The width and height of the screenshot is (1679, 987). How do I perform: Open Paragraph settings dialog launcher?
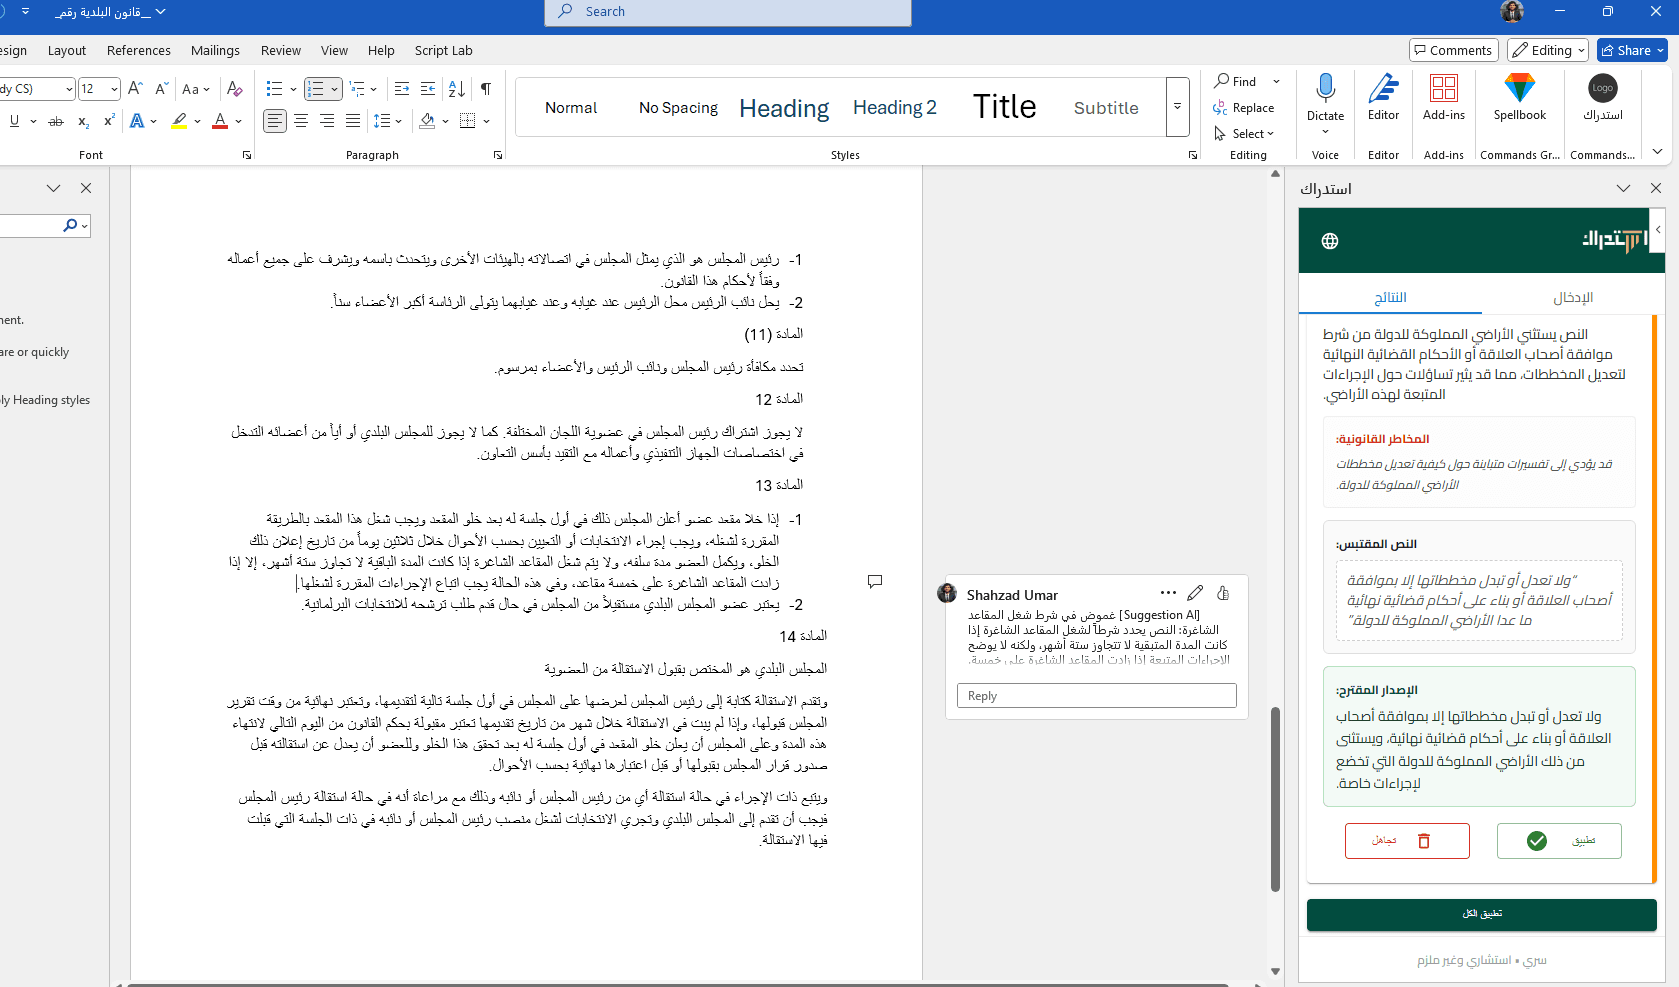pyautogui.click(x=498, y=155)
